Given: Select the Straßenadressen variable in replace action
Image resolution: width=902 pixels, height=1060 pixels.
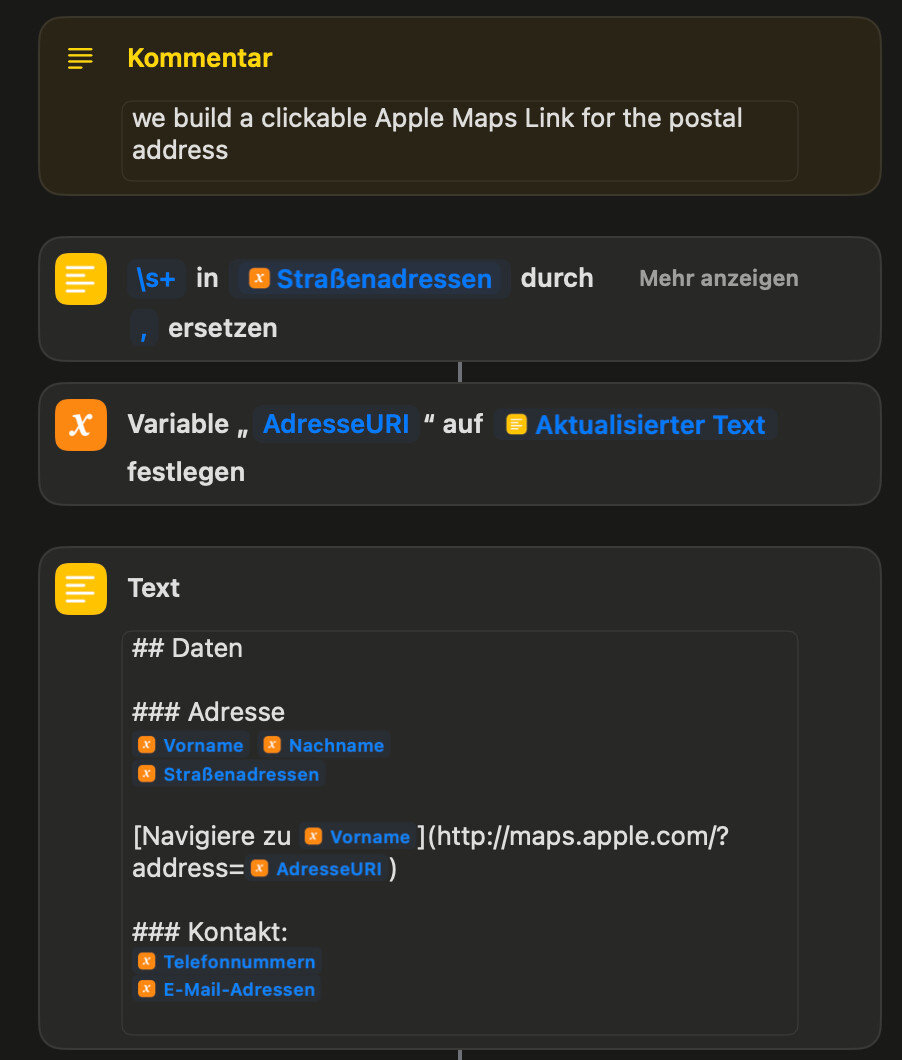Looking at the screenshot, I should click(371, 279).
